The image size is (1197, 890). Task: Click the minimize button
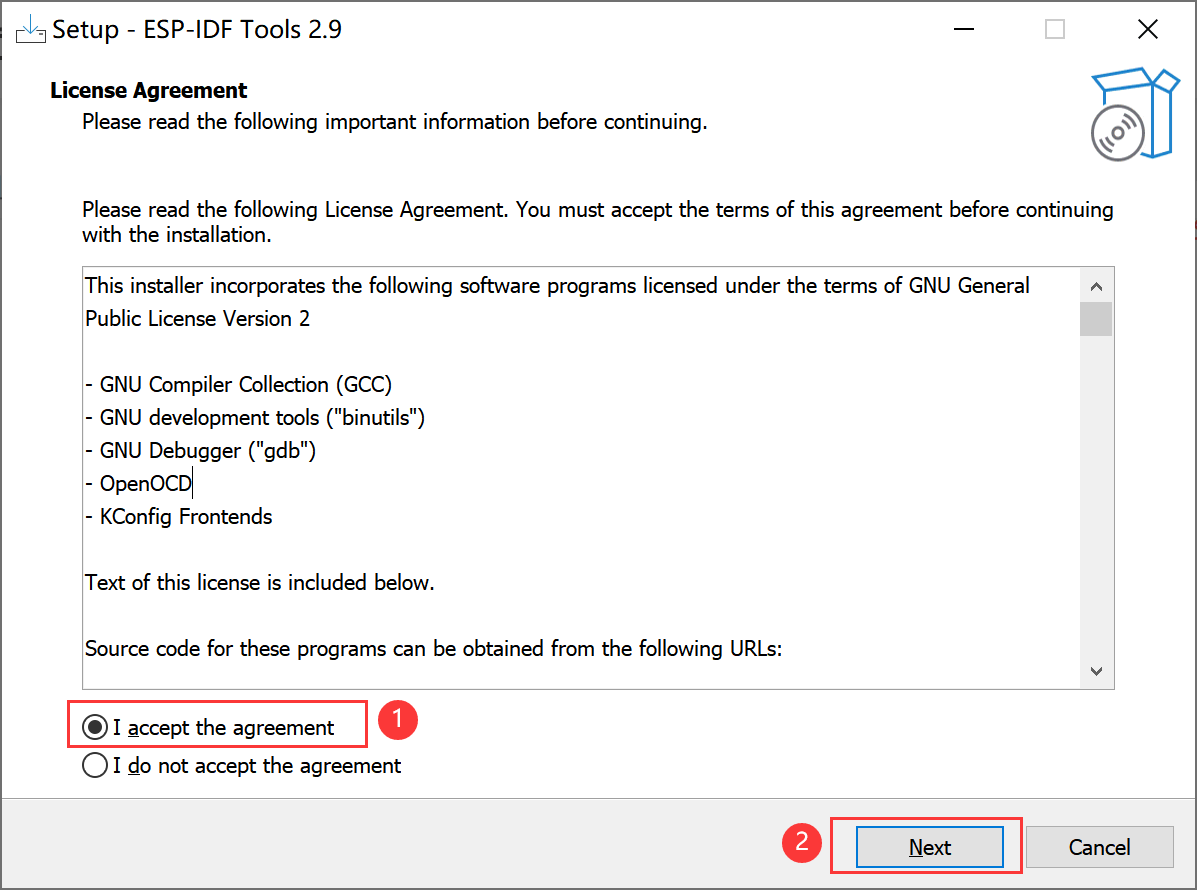(x=963, y=29)
